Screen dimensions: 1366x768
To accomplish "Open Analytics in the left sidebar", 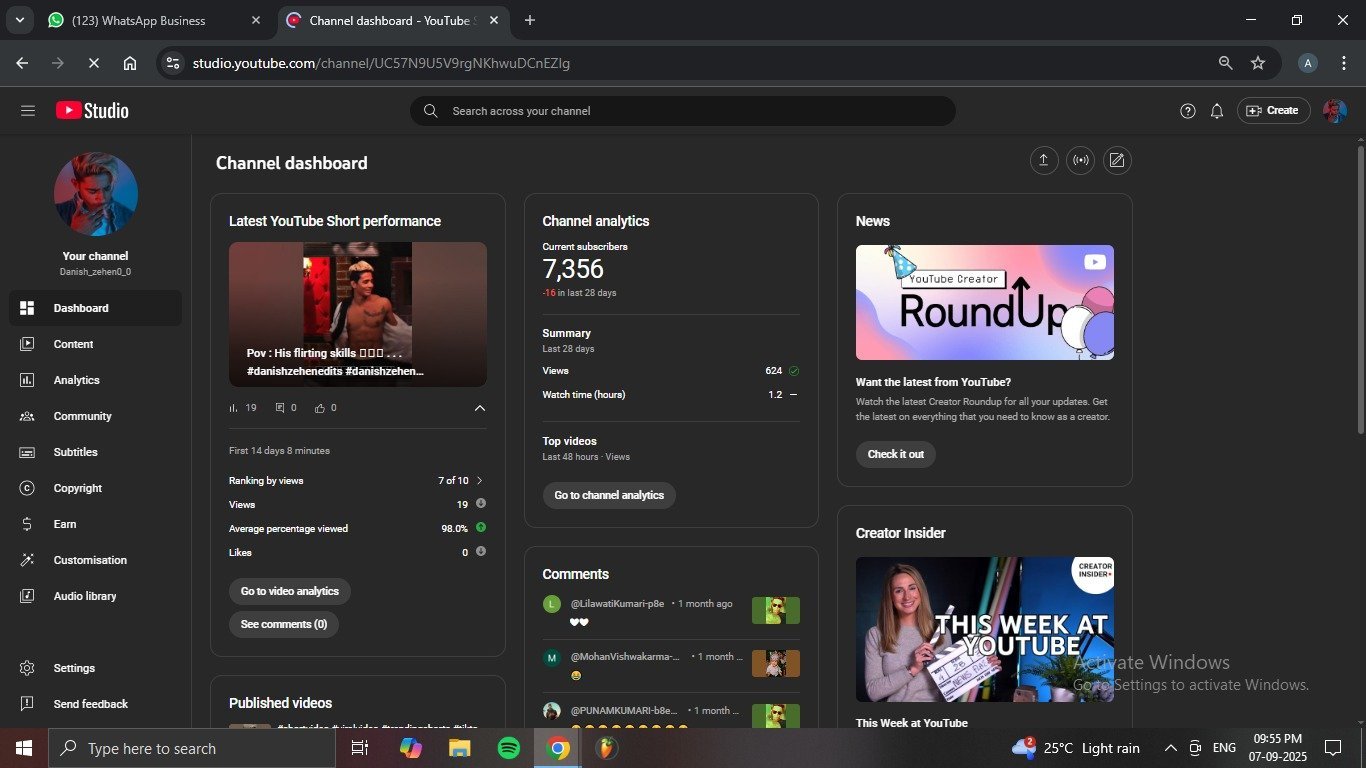I will [76, 380].
